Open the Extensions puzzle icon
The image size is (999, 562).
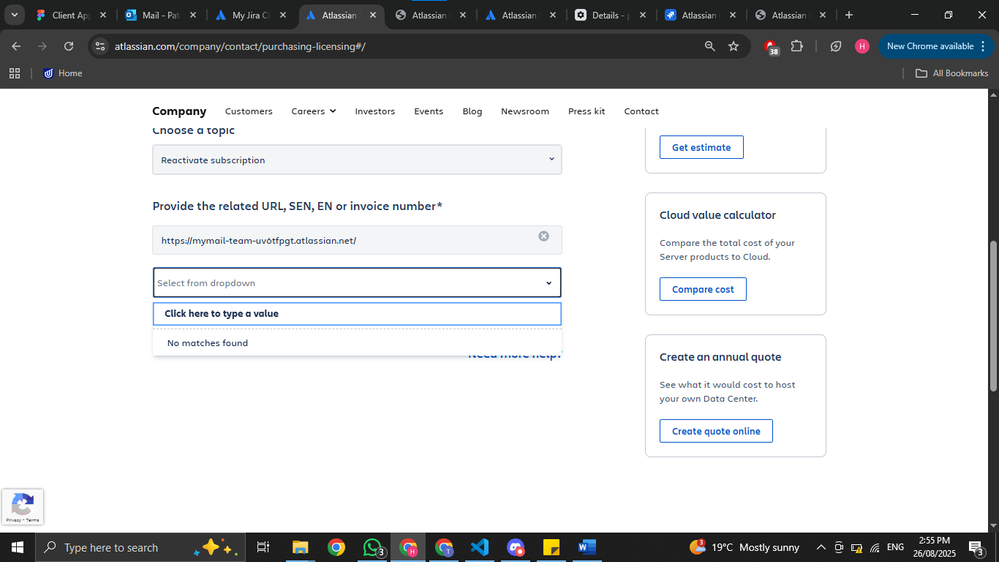[796, 46]
